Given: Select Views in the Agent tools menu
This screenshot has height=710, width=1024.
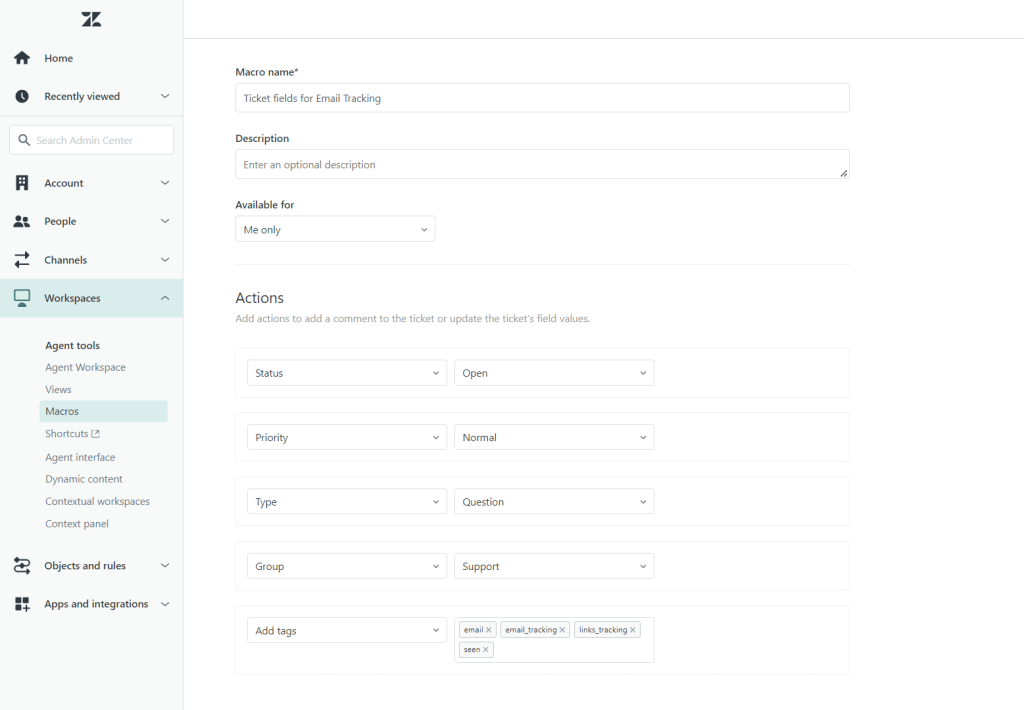Looking at the screenshot, I should click(58, 389).
